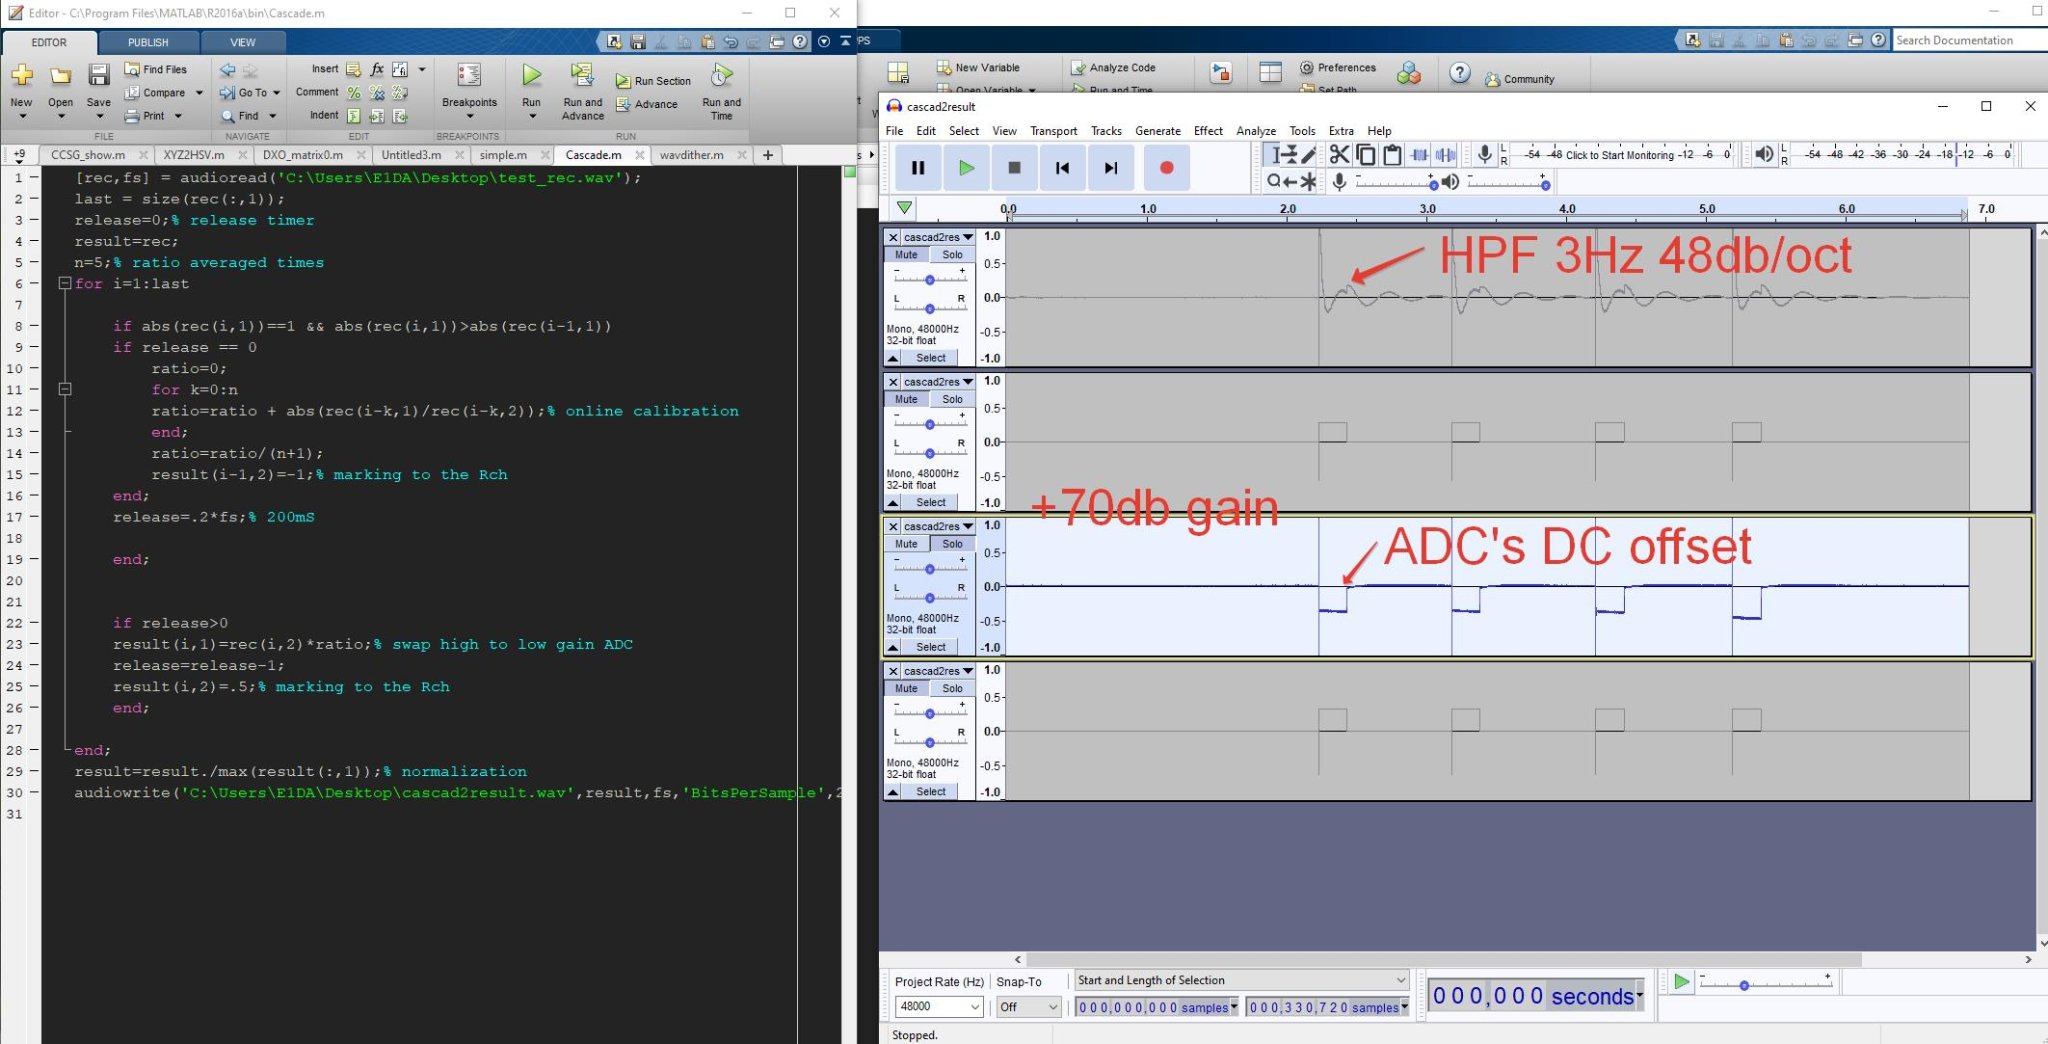Click the Run and Advance icon
Image resolution: width=2048 pixels, height=1044 pixels.
582,75
